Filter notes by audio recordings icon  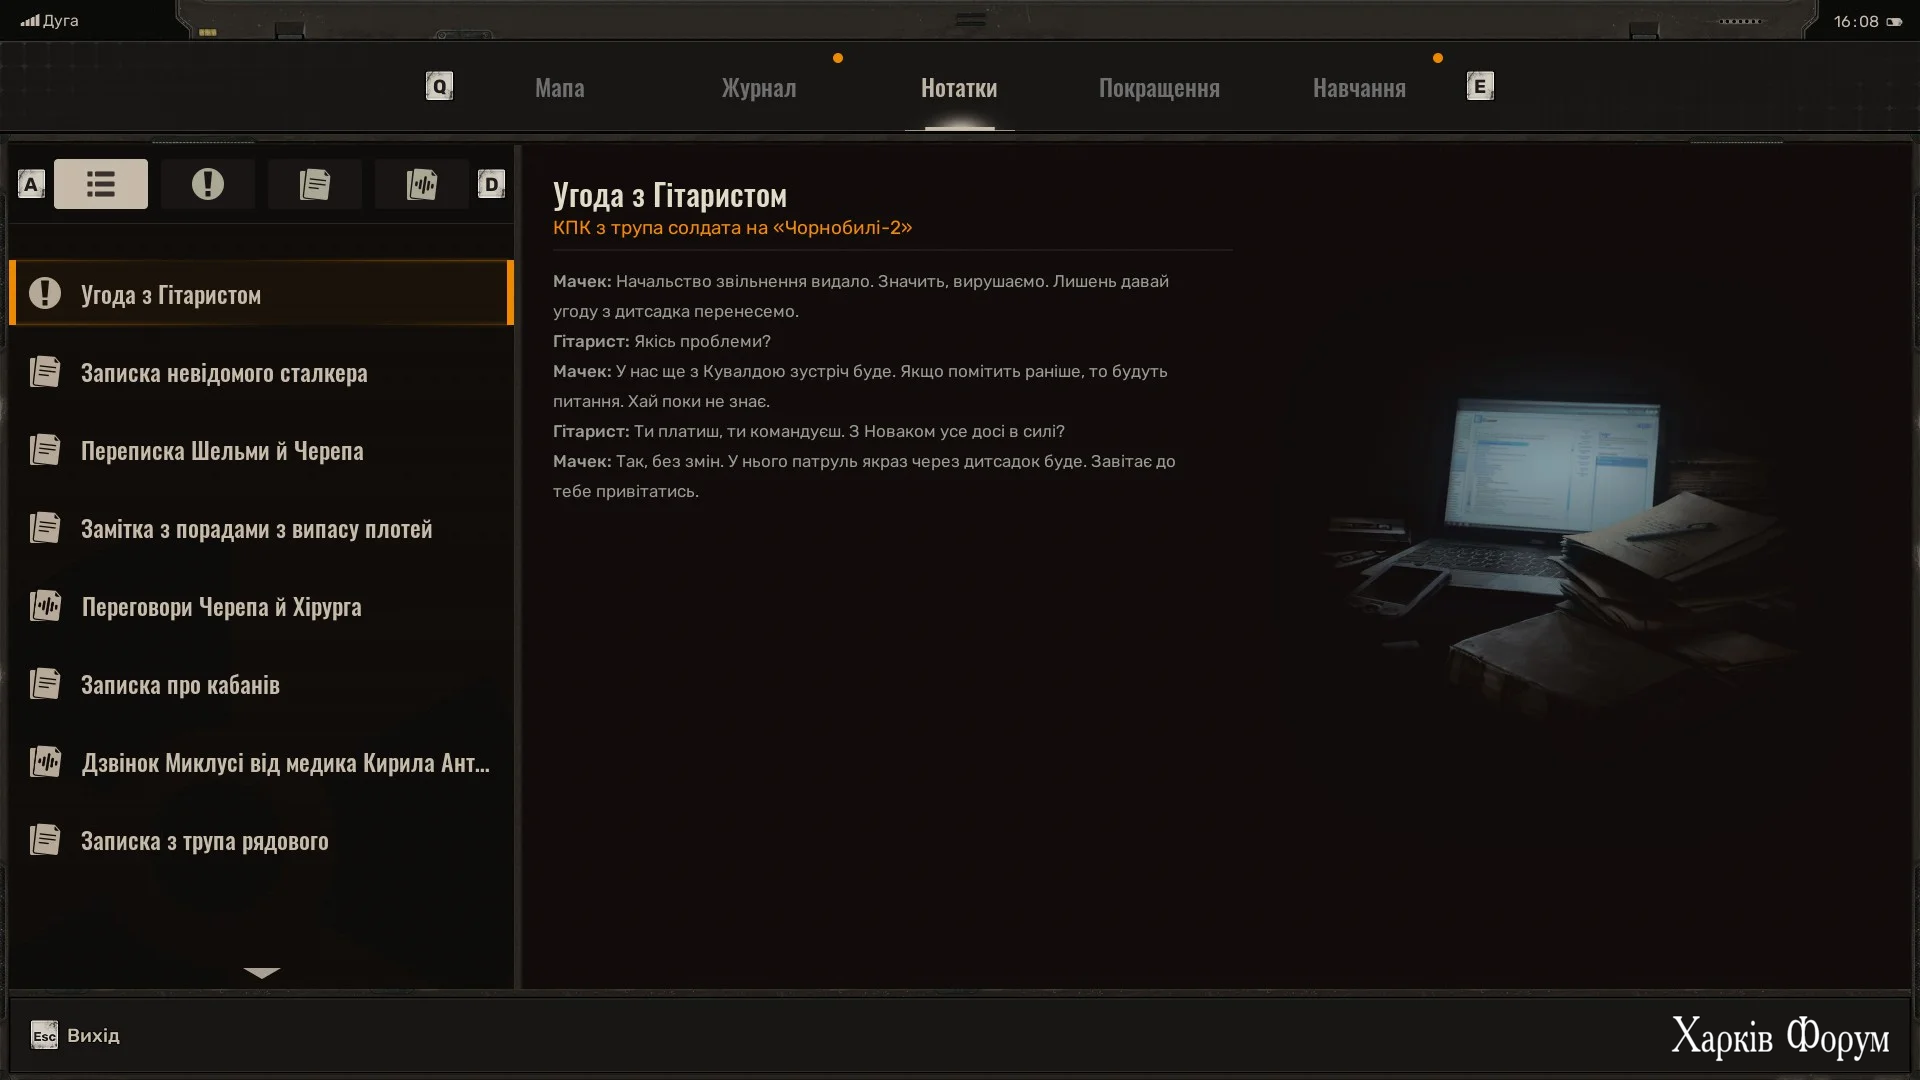(x=421, y=184)
